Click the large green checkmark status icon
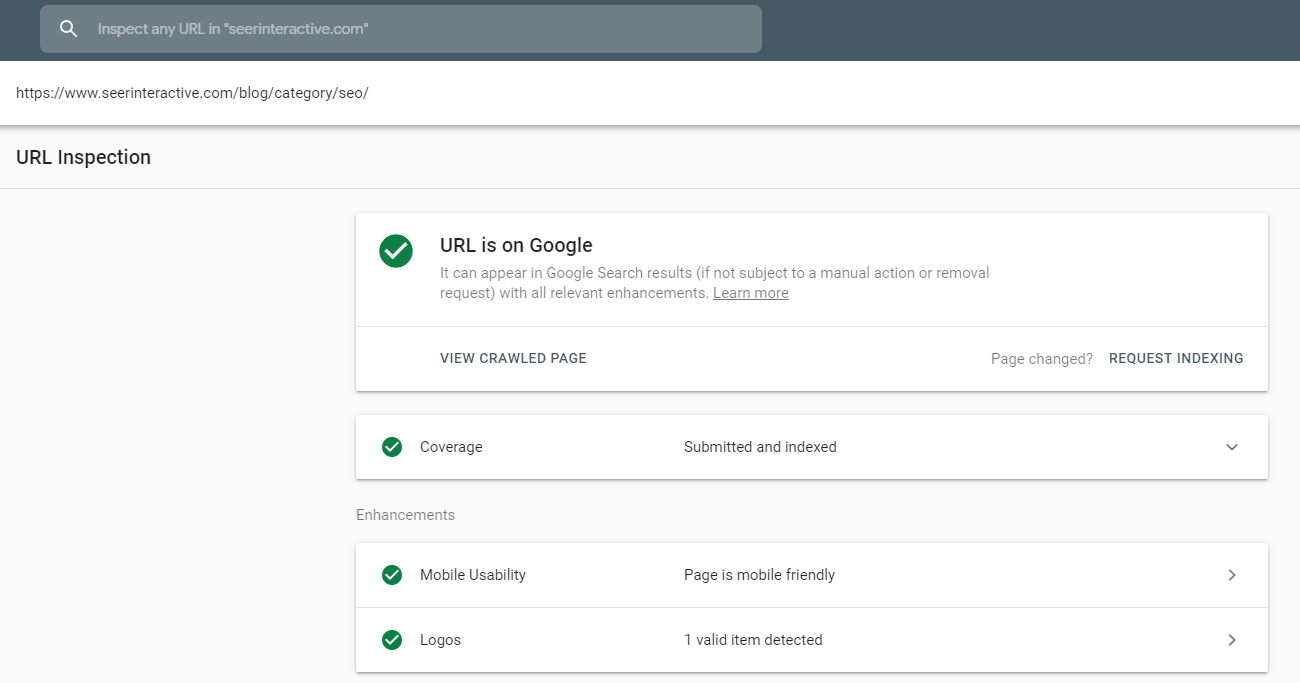Image resolution: width=1300 pixels, height=683 pixels. pyautogui.click(x=396, y=251)
